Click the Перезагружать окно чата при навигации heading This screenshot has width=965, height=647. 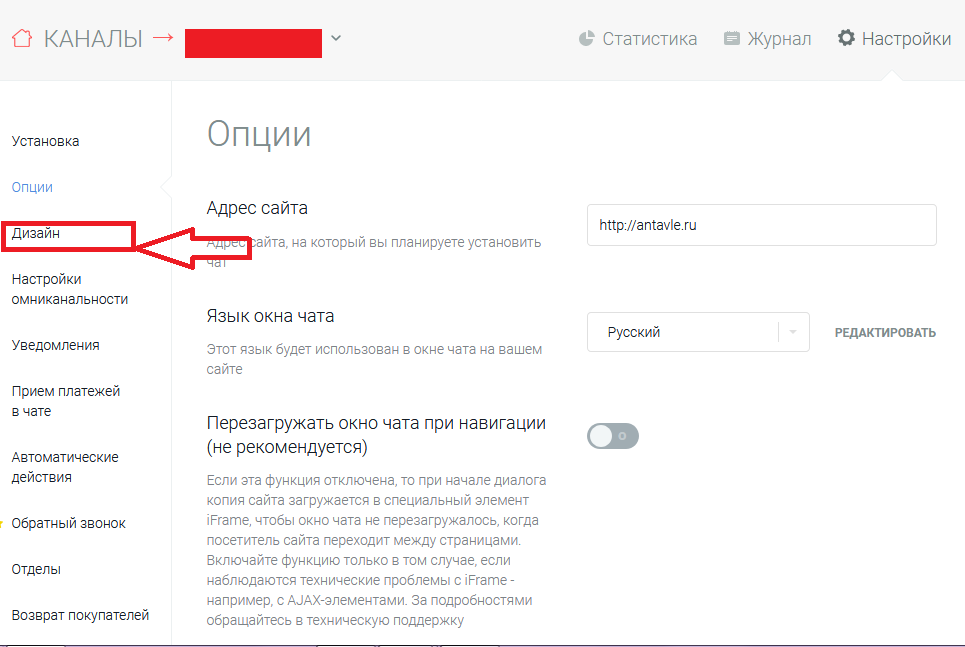376,435
